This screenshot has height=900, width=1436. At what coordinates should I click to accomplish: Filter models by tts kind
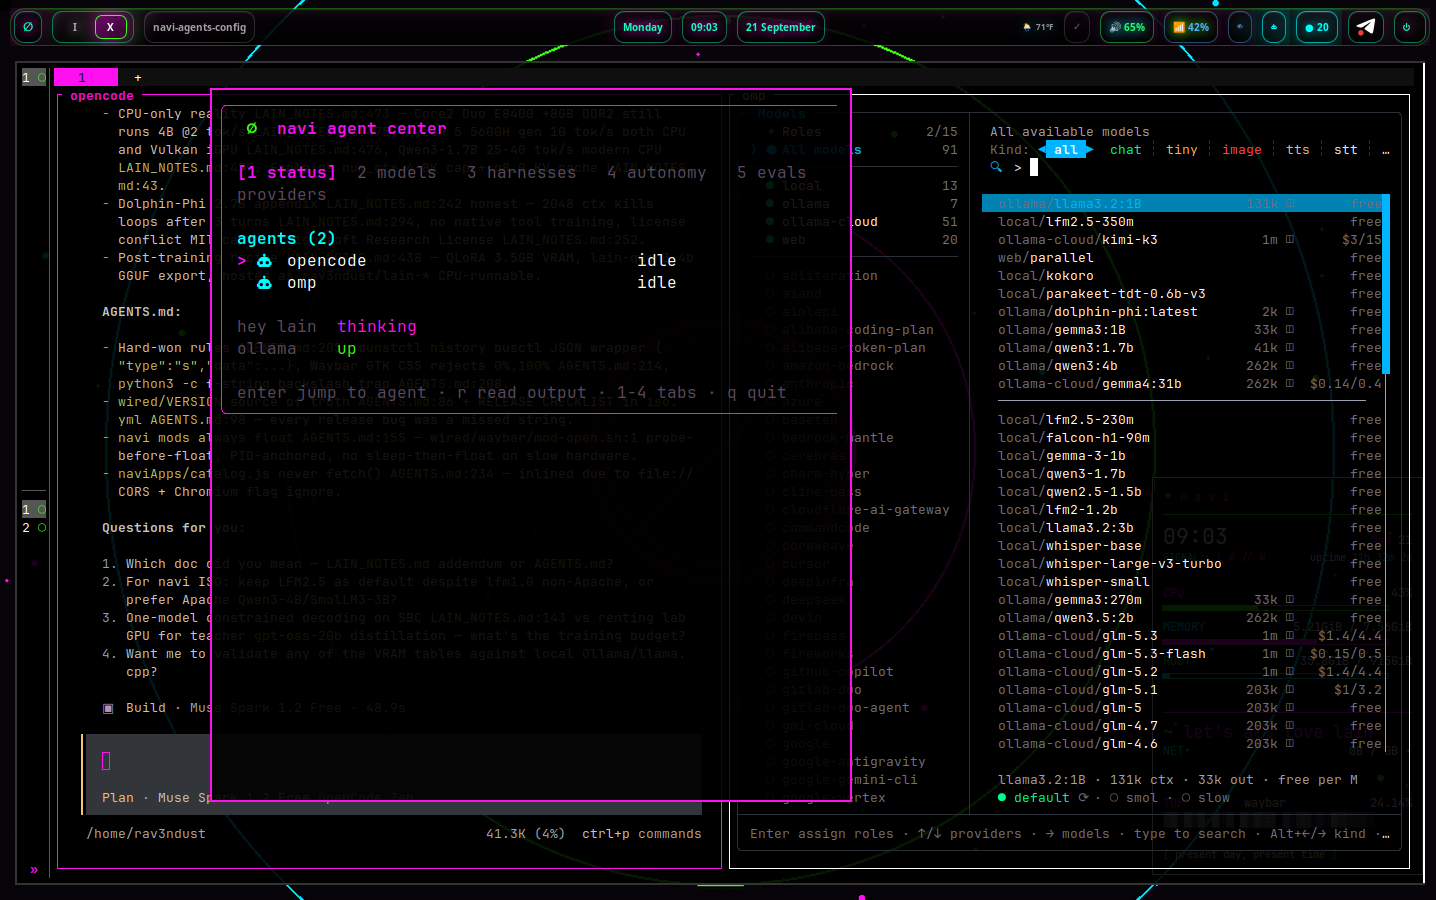pos(1298,150)
